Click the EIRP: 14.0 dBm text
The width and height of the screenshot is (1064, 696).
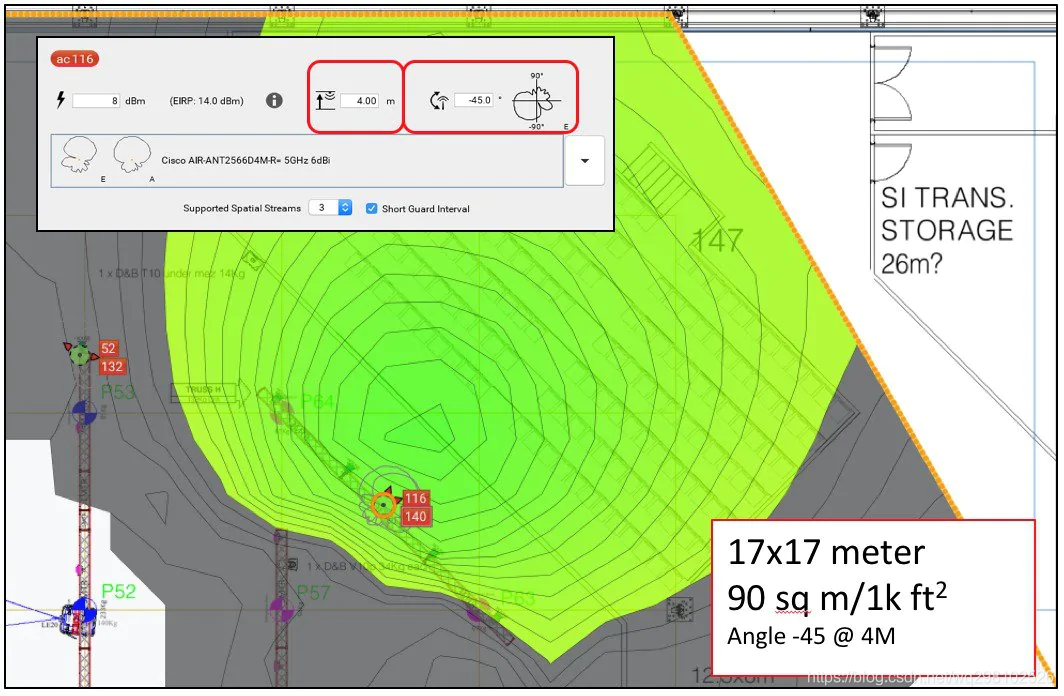tap(206, 100)
